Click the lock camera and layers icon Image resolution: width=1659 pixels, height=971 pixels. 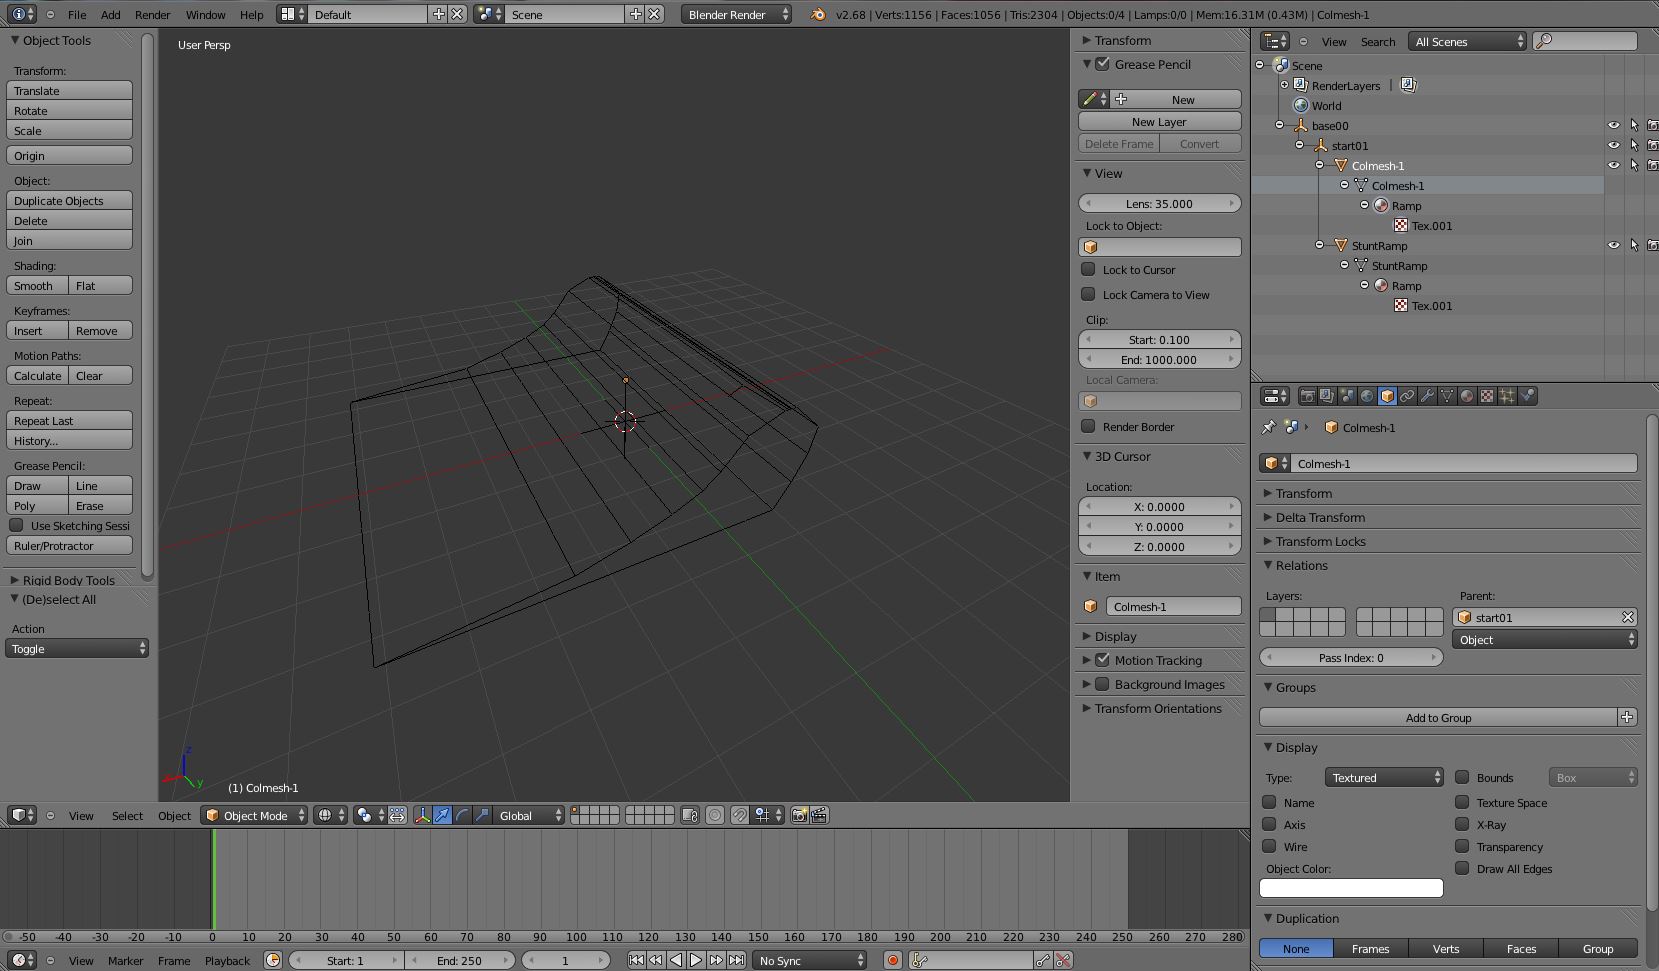[690, 815]
